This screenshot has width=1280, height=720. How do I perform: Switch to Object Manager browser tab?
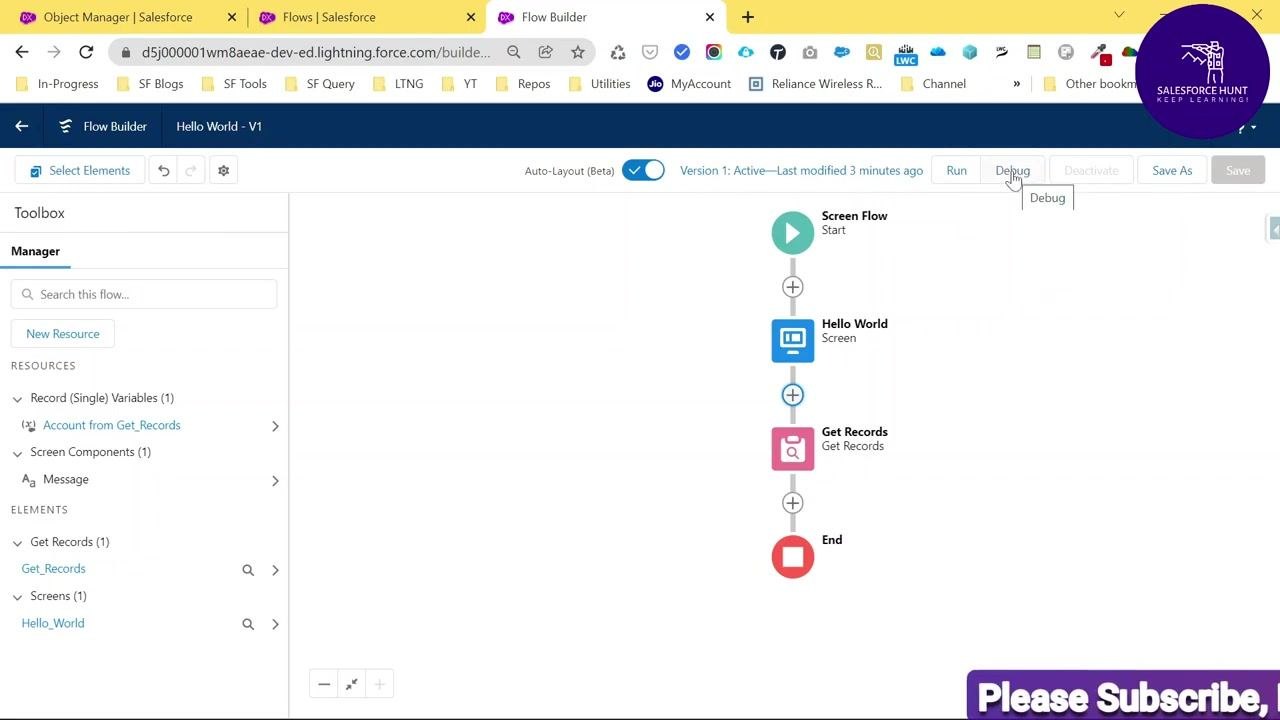(x=128, y=17)
